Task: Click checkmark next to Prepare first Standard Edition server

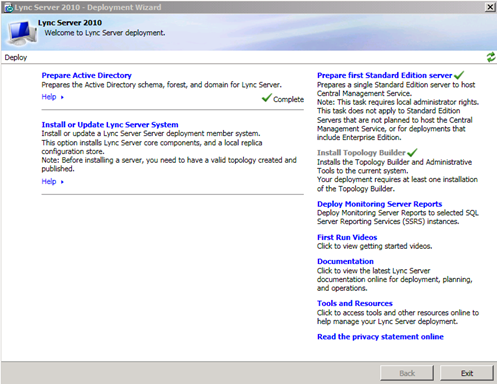Action: click(x=459, y=75)
